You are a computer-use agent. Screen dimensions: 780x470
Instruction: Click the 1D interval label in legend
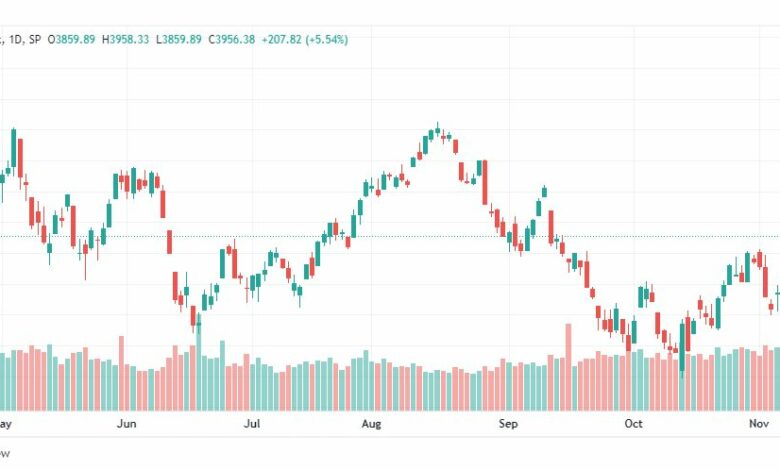click(15, 39)
